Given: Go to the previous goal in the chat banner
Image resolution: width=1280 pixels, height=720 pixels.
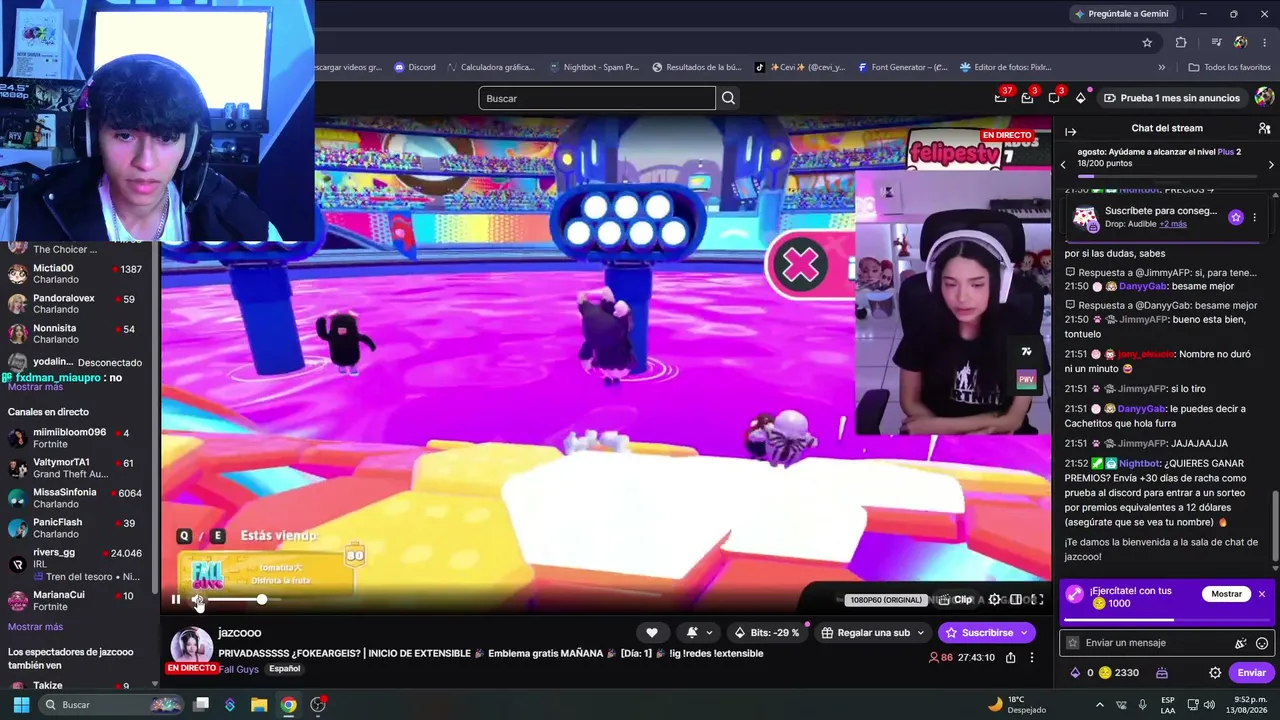Looking at the screenshot, I should 1064,164.
